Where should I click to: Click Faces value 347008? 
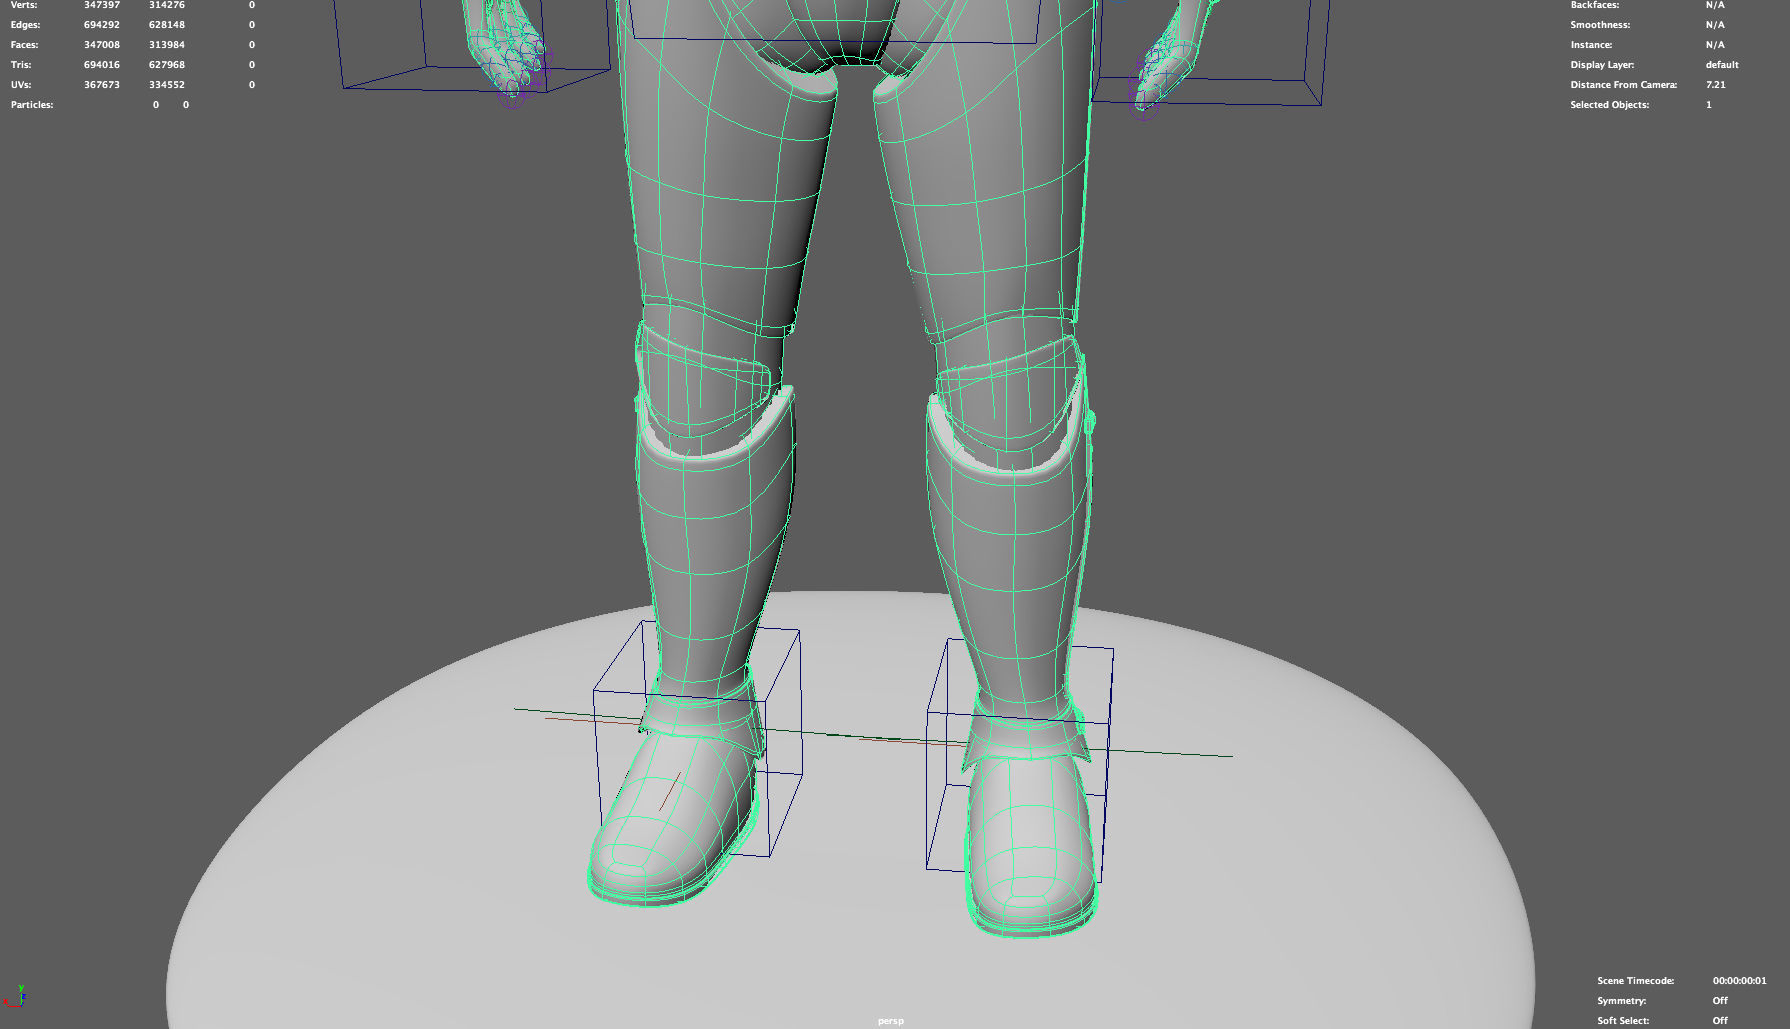coord(102,45)
